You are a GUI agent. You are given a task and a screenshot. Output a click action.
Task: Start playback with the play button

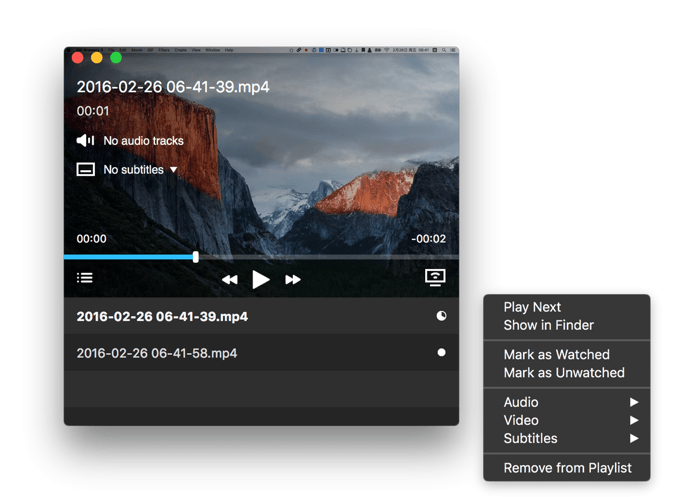point(261,280)
